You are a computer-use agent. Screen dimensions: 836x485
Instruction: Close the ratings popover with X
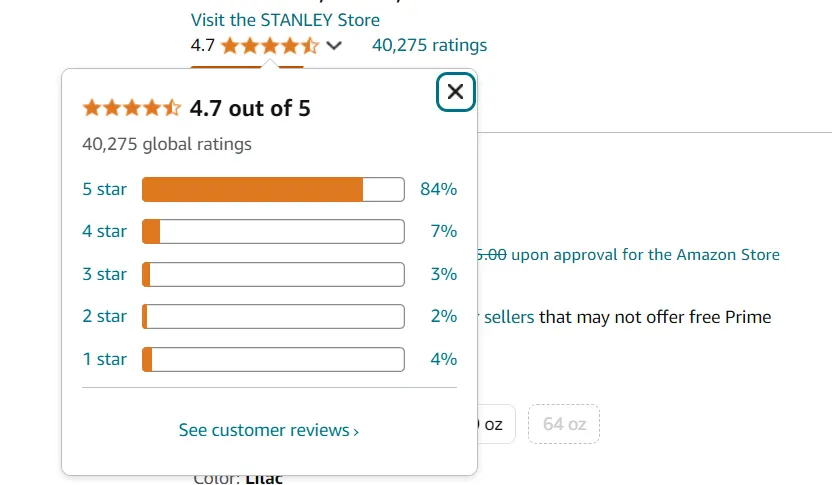tap(455, 92)
